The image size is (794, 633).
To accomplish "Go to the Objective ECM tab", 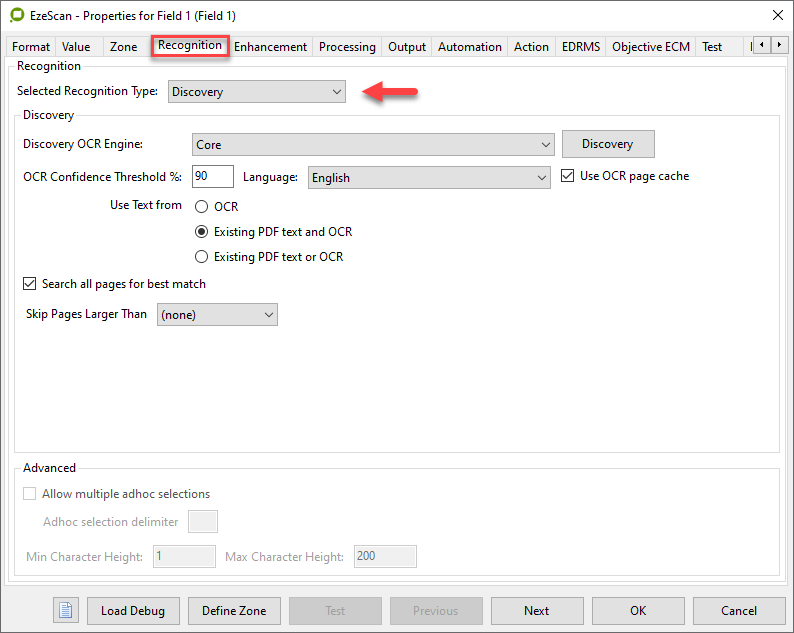I will [x=651, y=47].
